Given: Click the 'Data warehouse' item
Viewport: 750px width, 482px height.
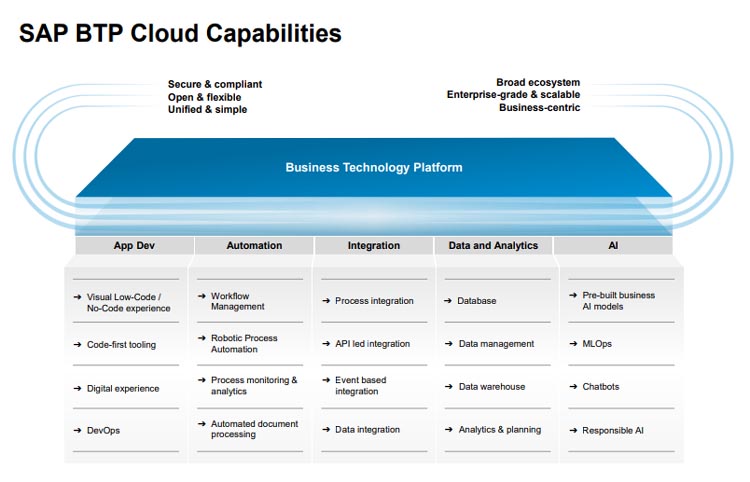Looking at the screenshot, I should point(492,386).
